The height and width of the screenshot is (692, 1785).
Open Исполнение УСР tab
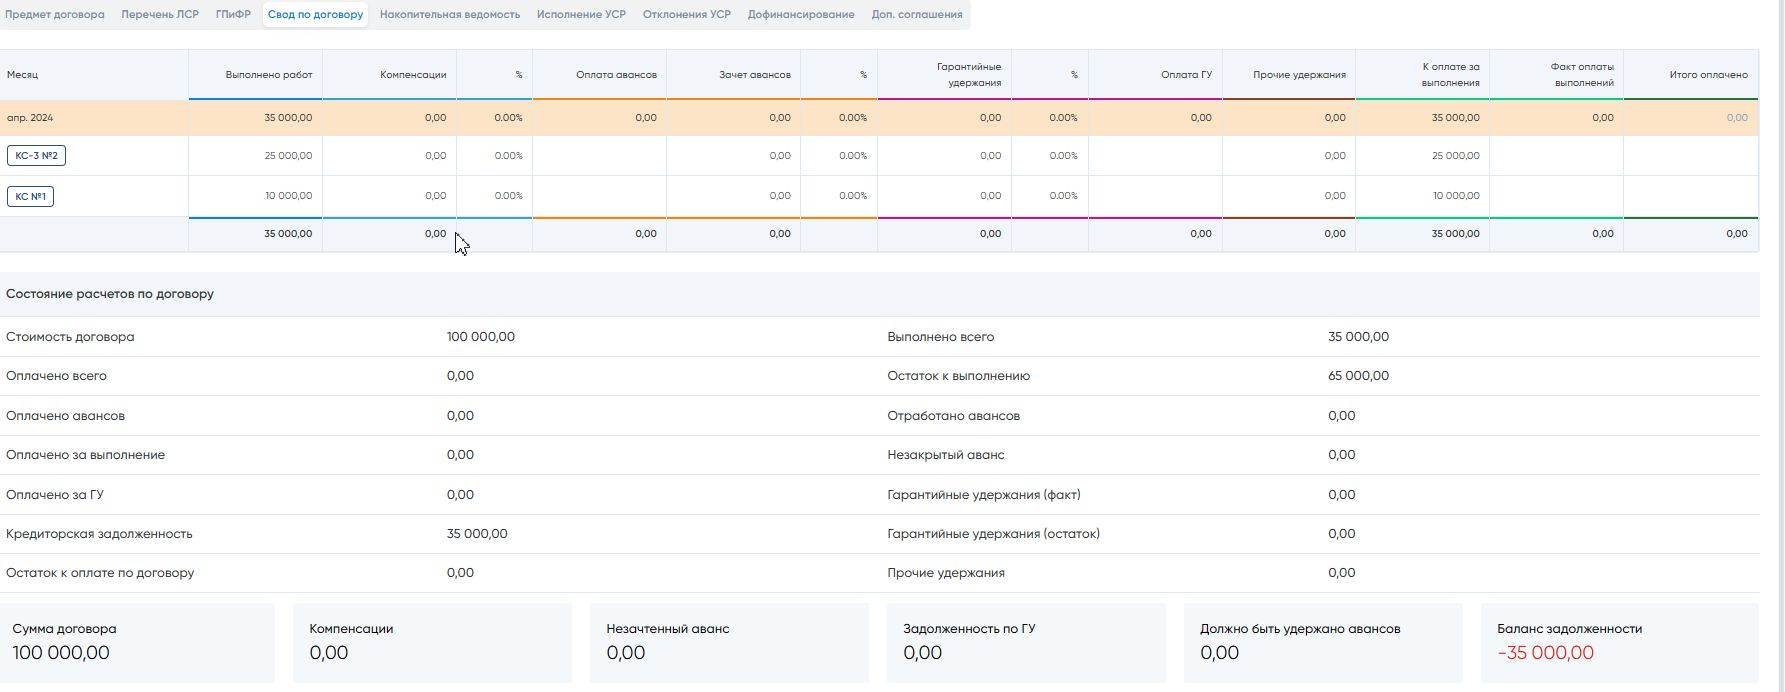tap(581, 15)
